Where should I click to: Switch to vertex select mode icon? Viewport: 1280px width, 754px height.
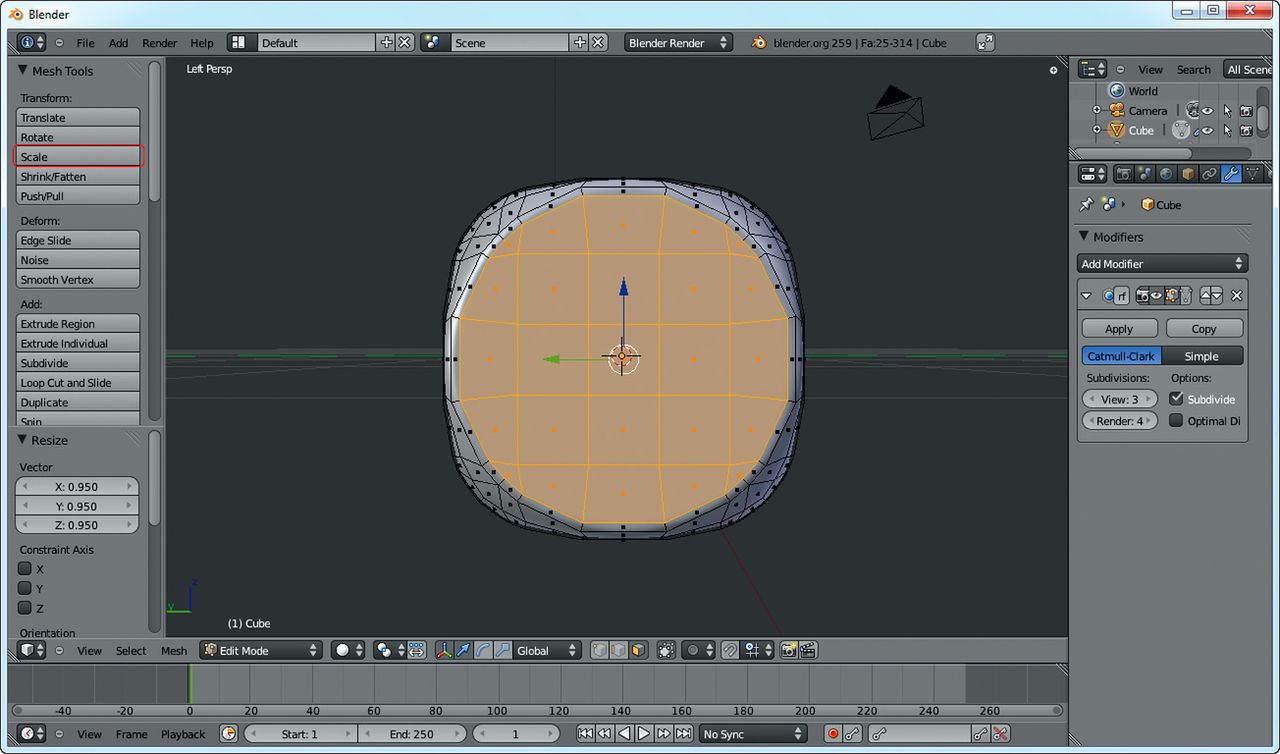(599, 650)
